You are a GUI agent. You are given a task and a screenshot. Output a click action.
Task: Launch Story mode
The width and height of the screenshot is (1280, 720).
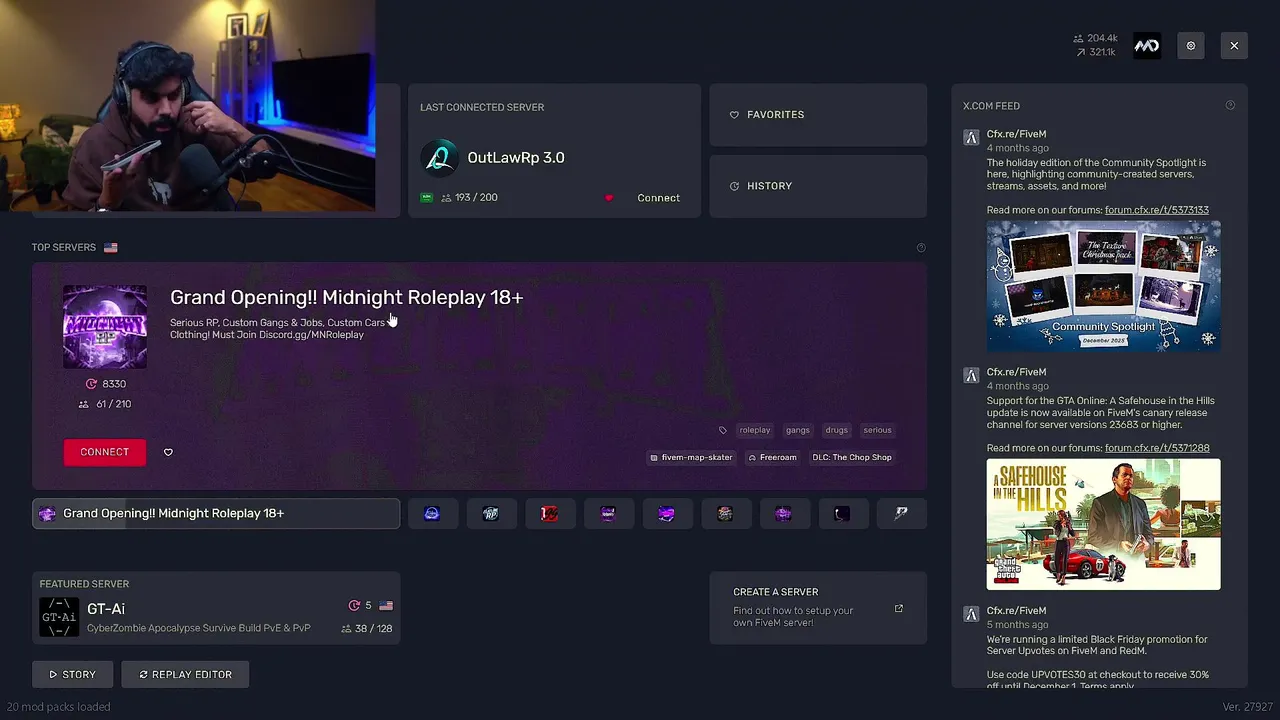point(73,674)
